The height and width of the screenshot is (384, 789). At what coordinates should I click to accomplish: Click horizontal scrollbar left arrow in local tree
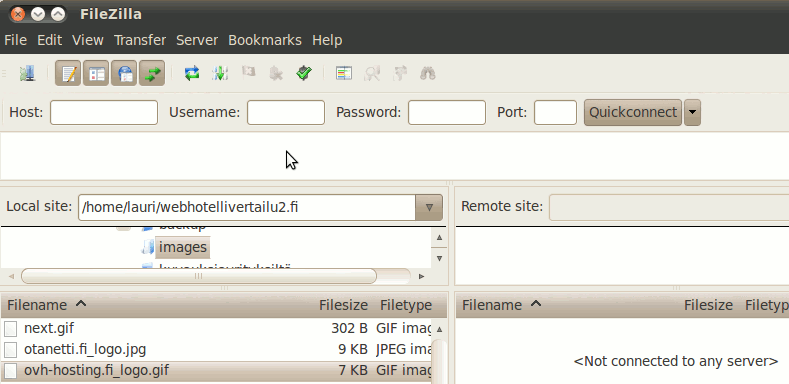pyautogui.click(x=11, y=276)
